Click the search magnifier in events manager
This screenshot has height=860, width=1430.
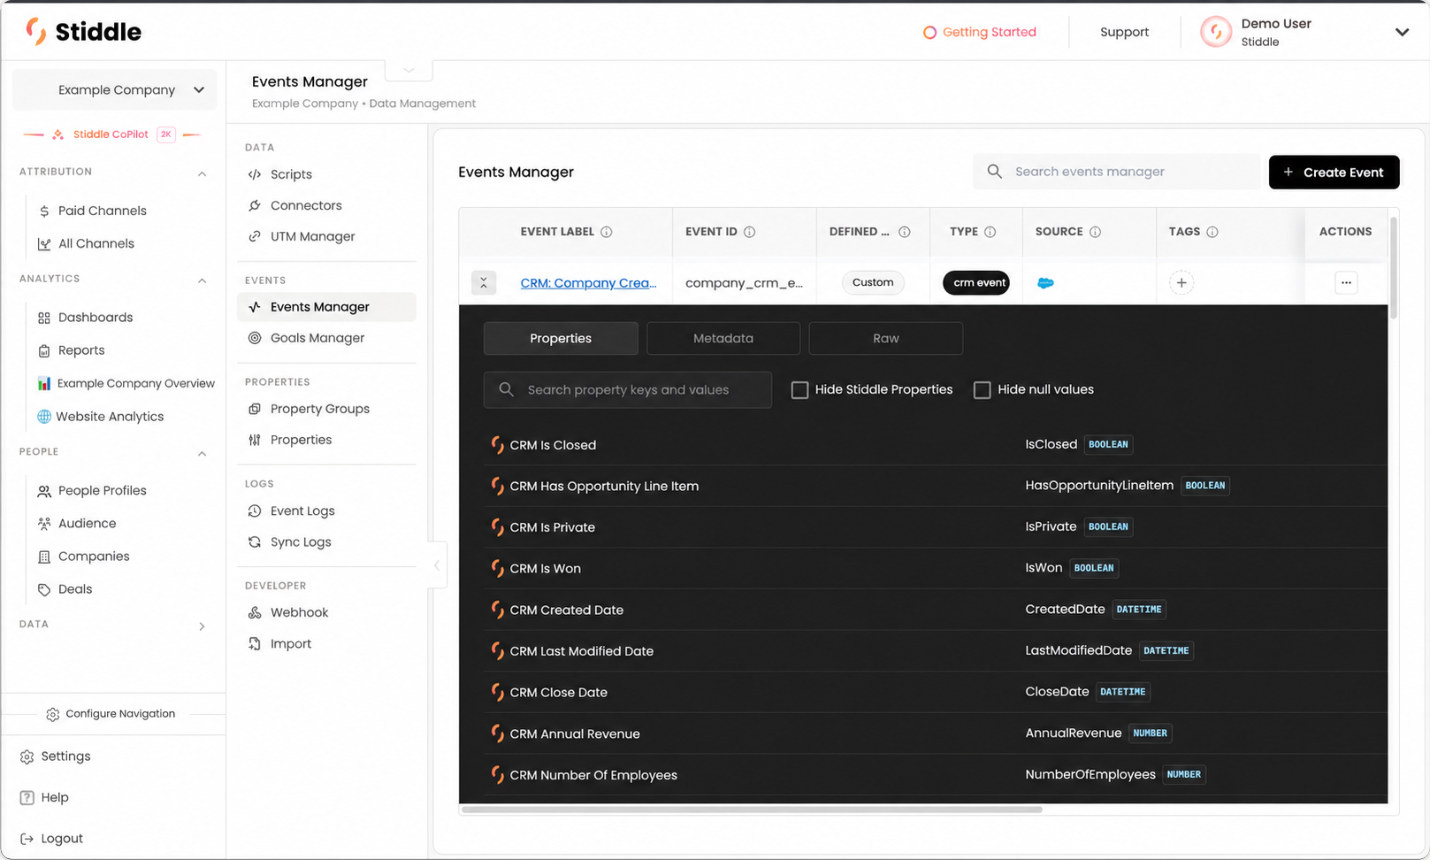point(995,172)
